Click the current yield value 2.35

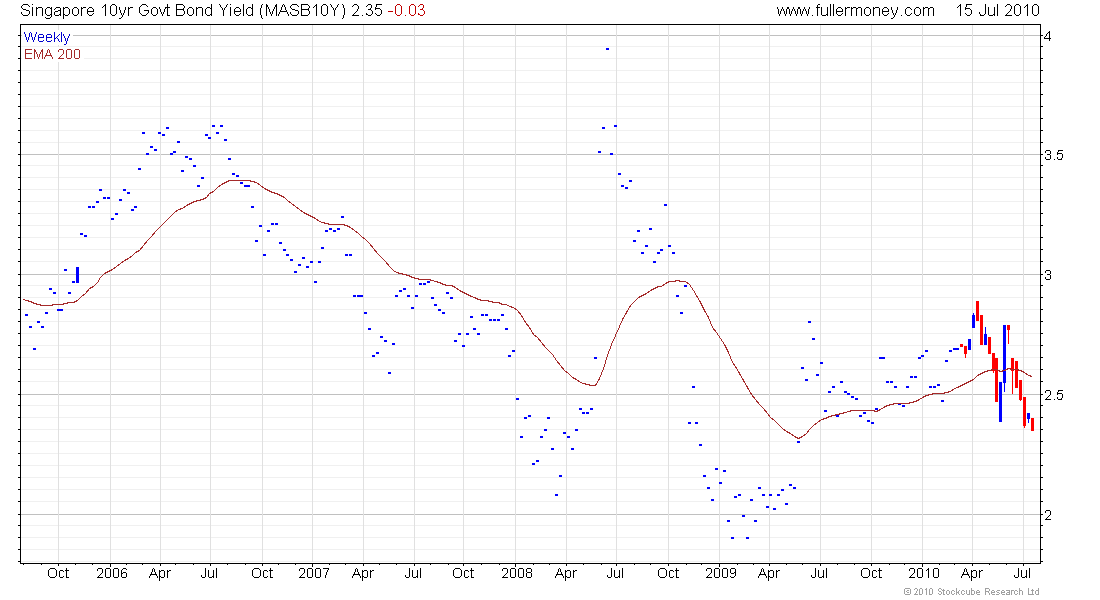(366, 11)
